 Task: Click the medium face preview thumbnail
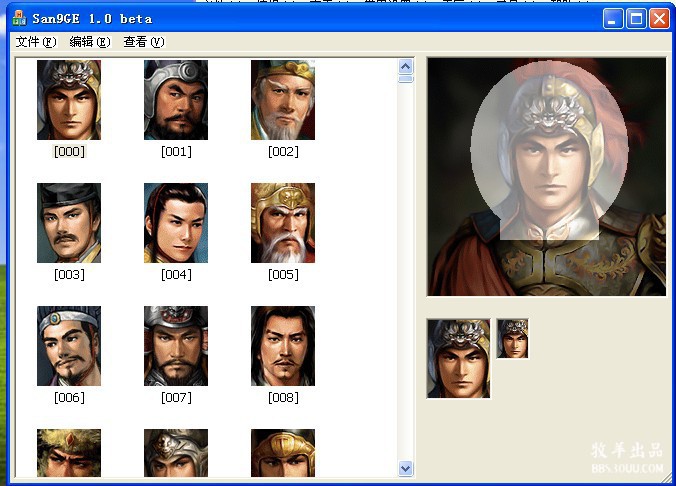458,358
